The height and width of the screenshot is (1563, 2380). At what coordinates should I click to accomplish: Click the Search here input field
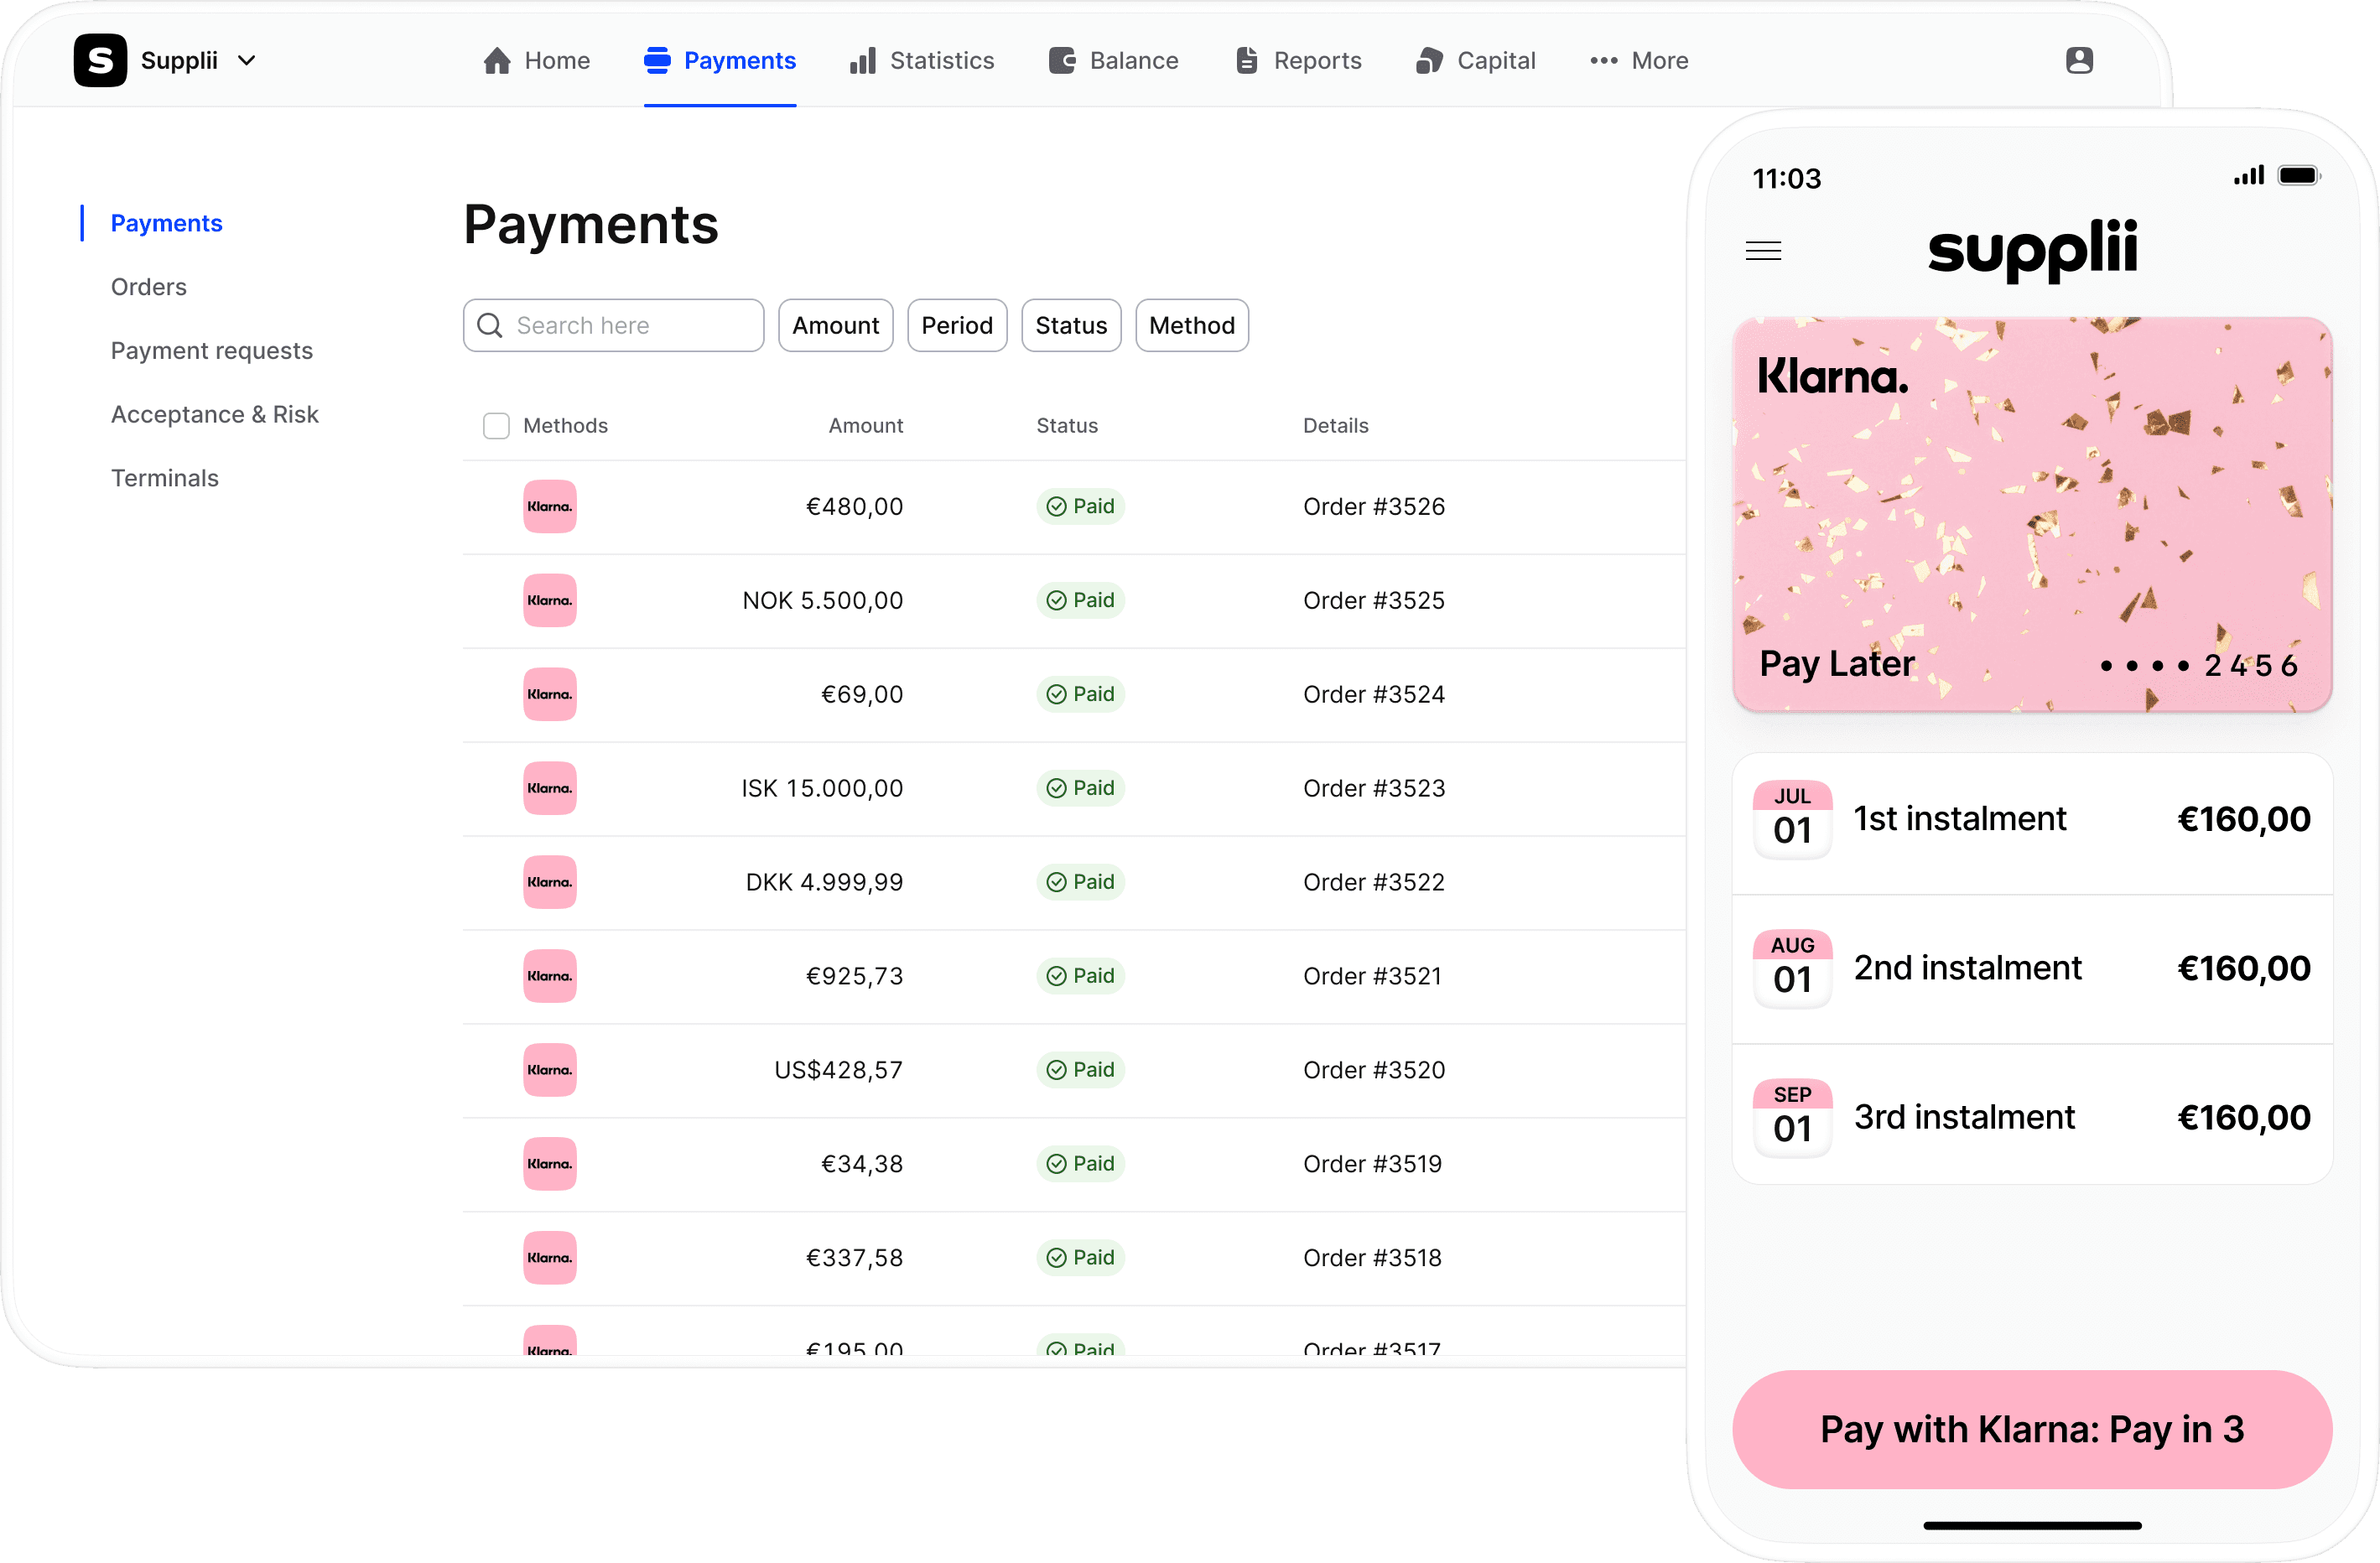tap(614, 325)
